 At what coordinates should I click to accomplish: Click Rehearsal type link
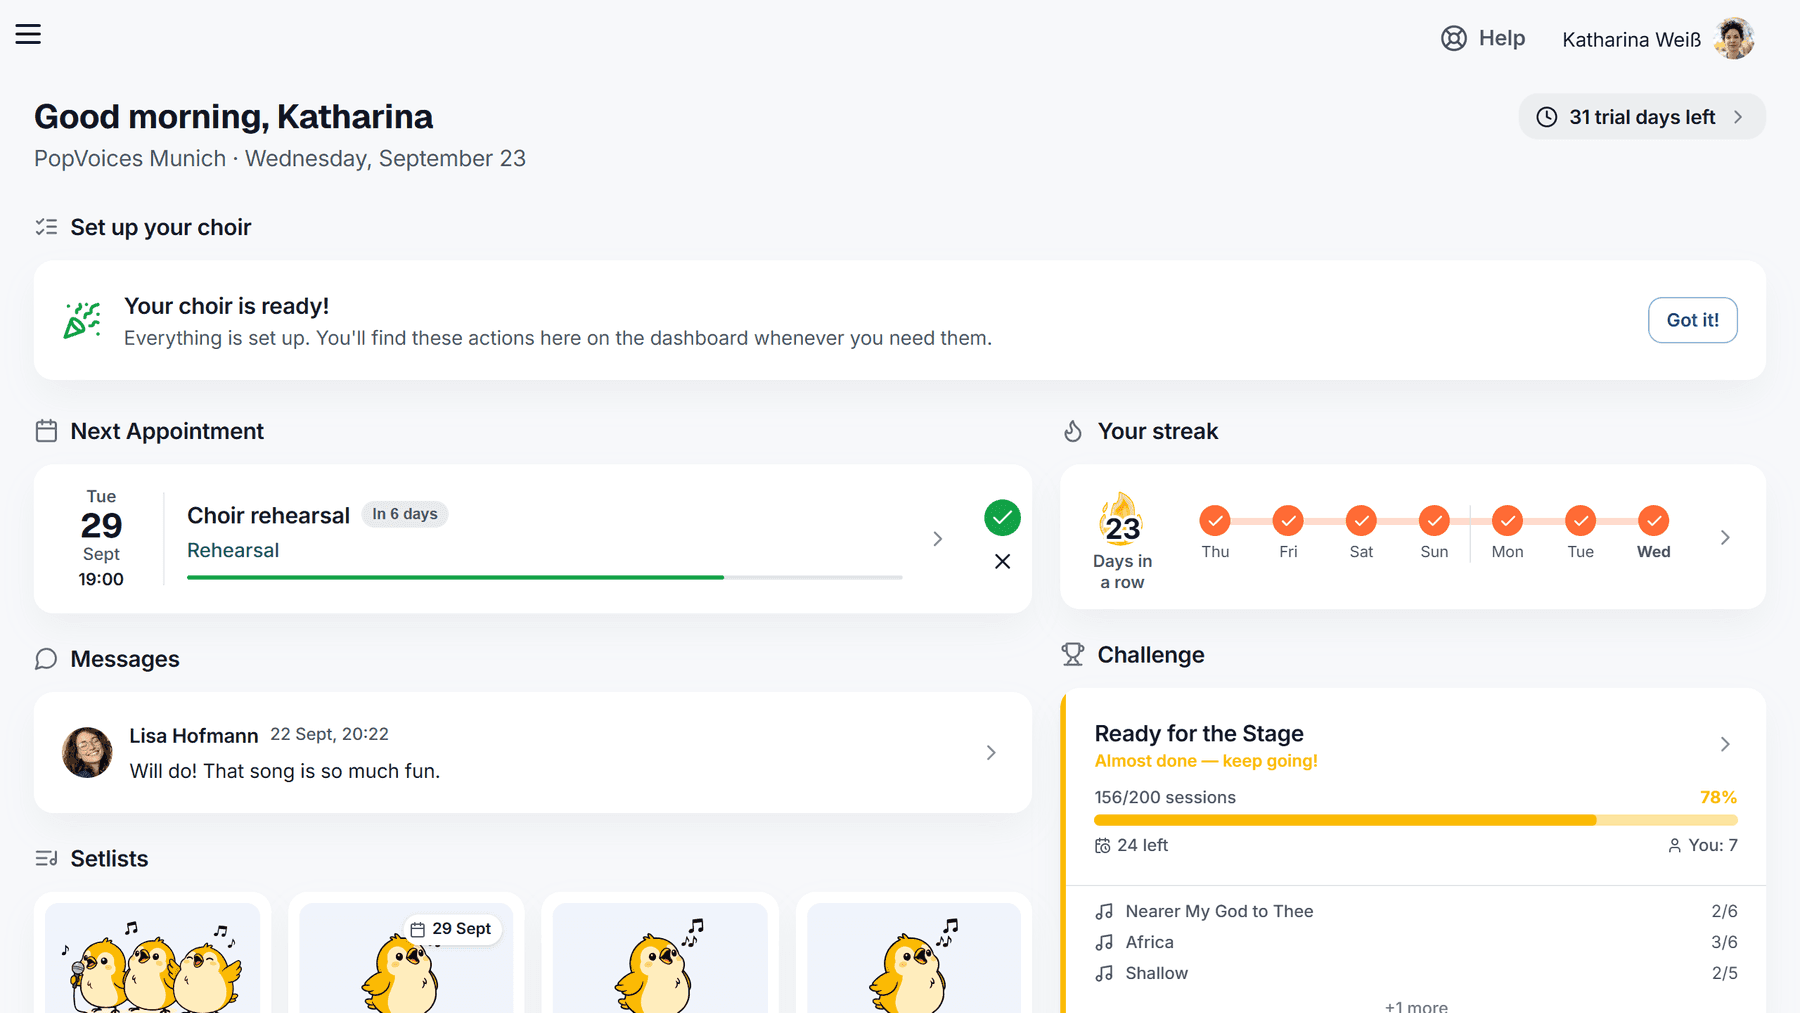pos(233,550)
